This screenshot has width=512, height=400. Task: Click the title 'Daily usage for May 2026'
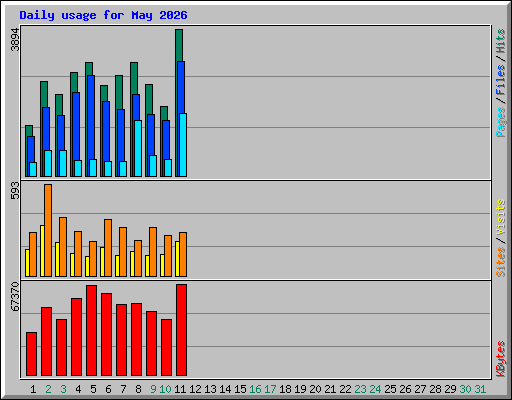(103, 15)
